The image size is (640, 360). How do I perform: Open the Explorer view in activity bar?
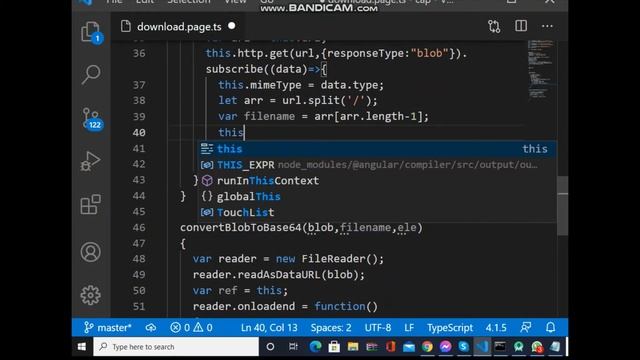[x=90, y=31]
